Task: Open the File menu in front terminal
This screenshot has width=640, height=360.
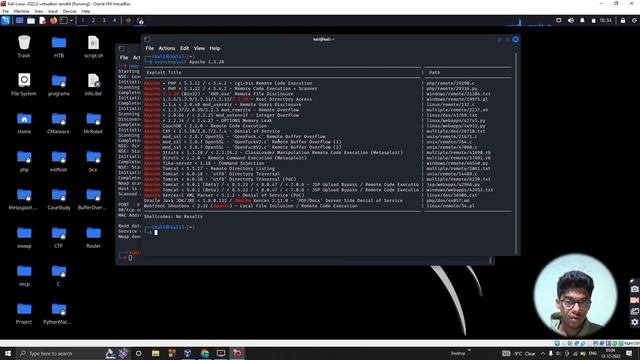Action: pyautogui.click(x=150, y=48)
